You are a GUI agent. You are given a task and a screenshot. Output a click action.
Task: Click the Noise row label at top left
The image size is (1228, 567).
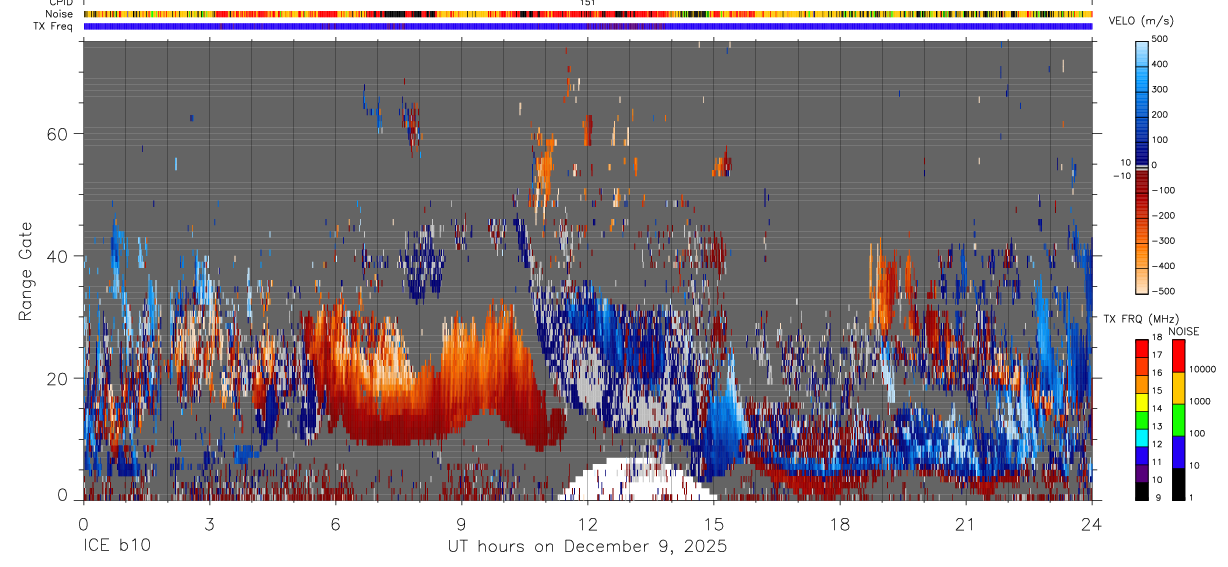tap(59, 14)
